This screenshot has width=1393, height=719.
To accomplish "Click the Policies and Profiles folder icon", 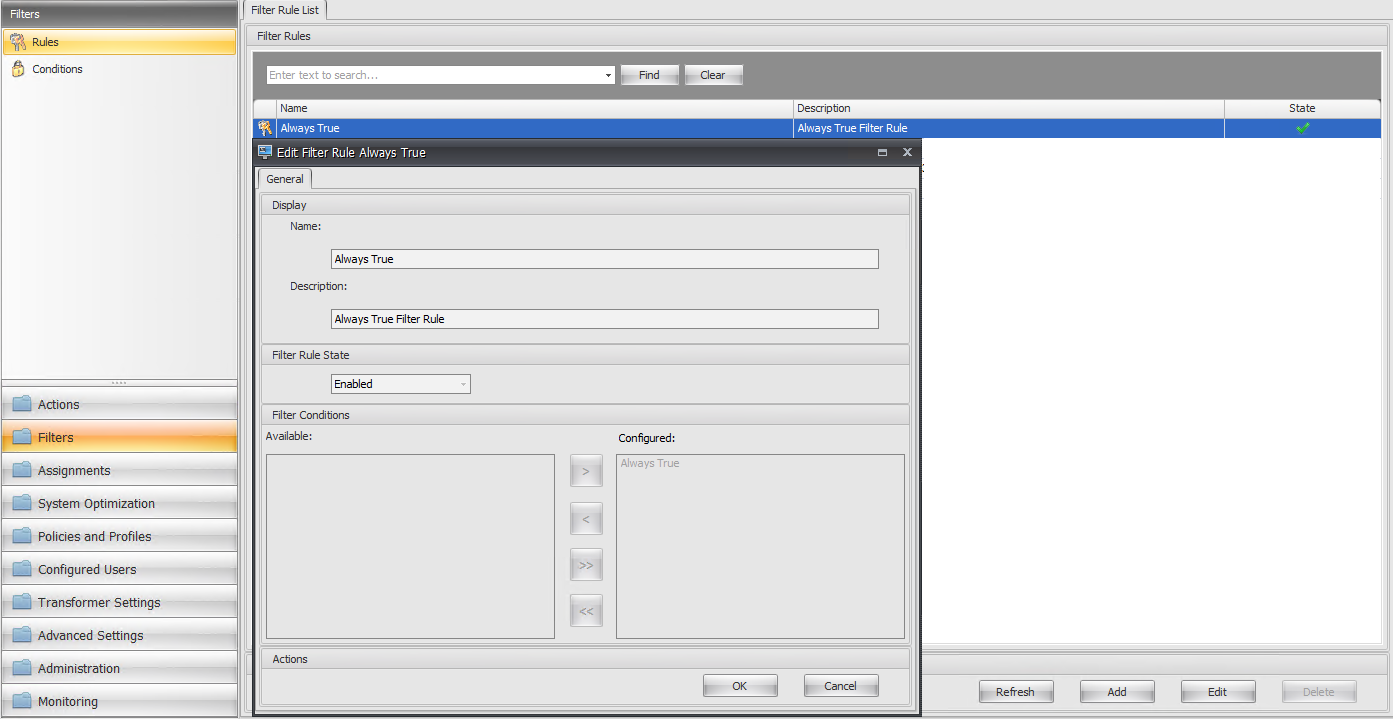I will pos(22,537).
